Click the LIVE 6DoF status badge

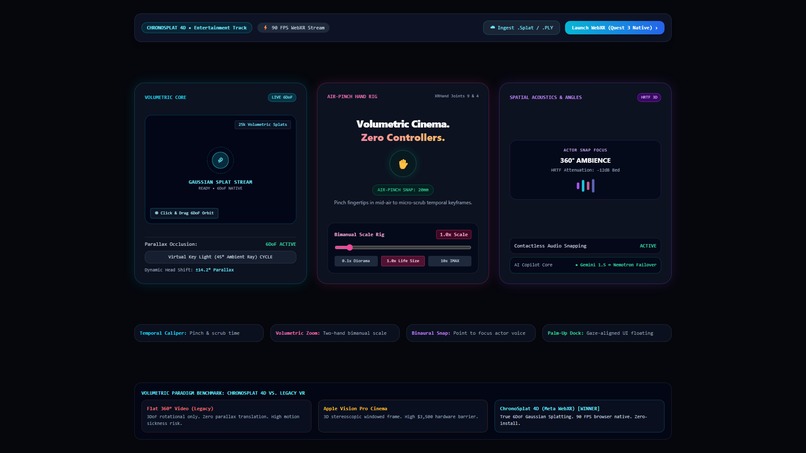(x=282, y=97)
